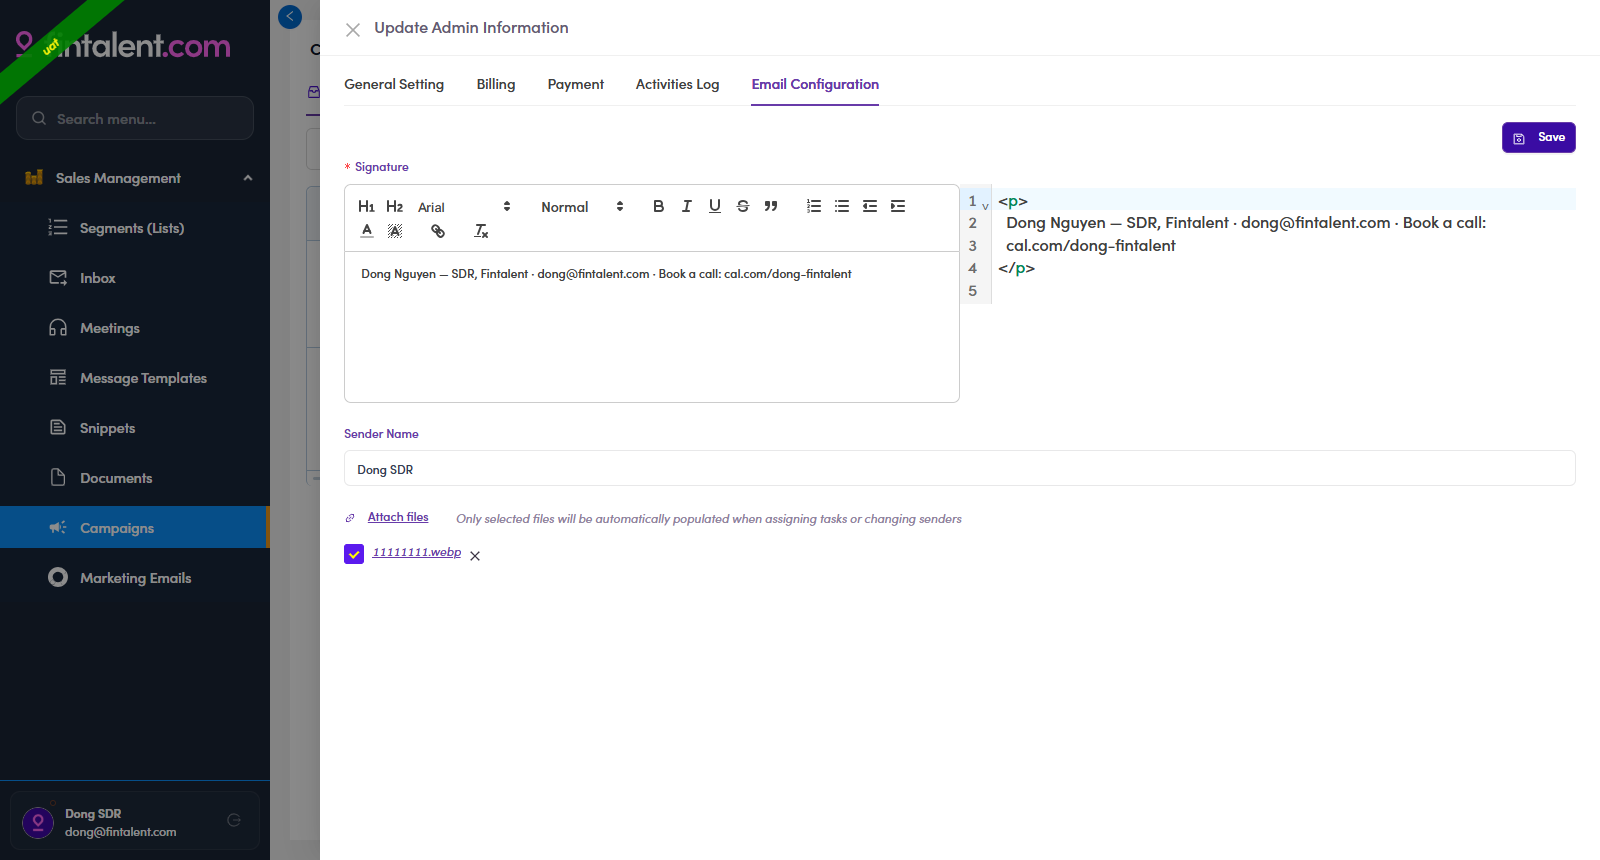Click the Dong SDR profile avatar

[38, 822]
